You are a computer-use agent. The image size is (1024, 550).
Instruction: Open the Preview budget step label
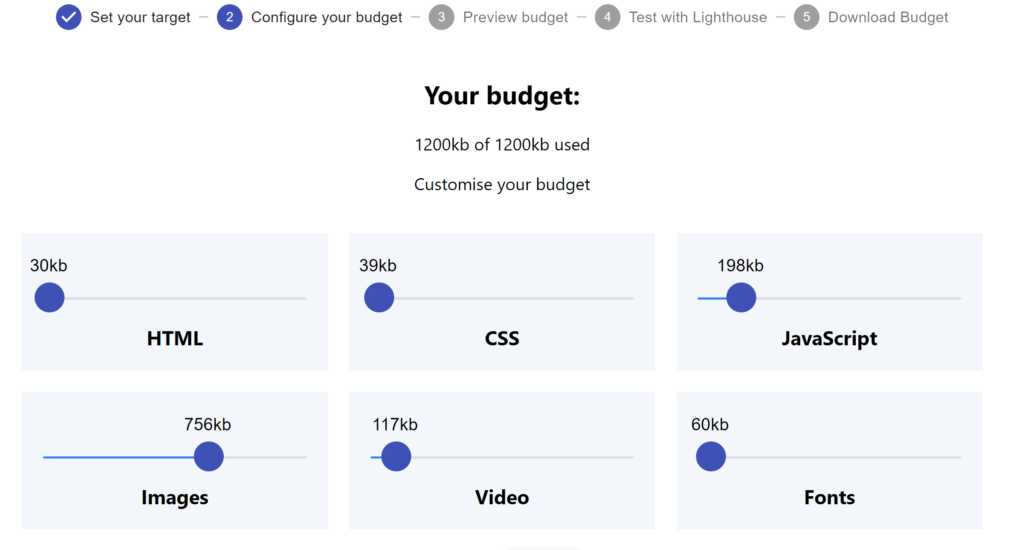tap(515, 18)
